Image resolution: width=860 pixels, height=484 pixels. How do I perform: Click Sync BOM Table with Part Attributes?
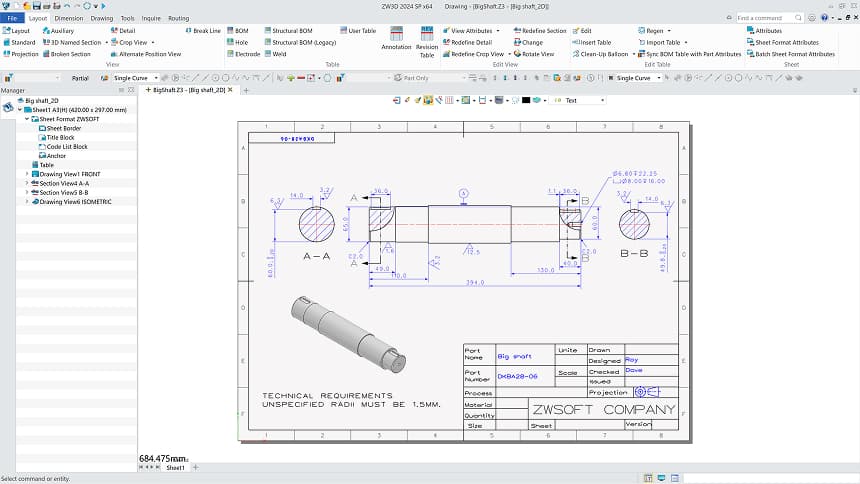[693, 54]
